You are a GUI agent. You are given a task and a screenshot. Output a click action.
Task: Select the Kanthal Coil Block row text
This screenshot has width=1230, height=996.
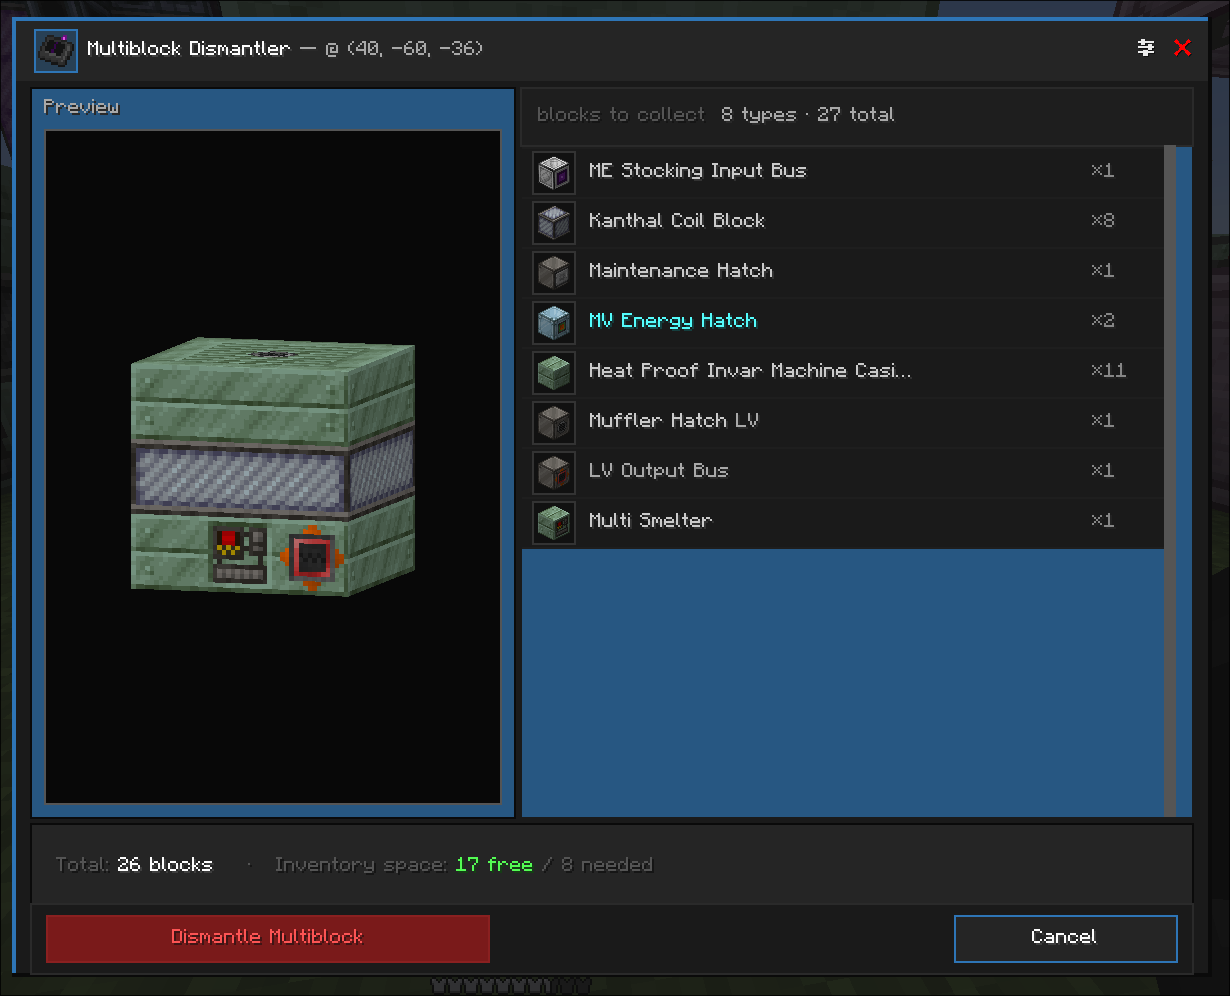676,221
